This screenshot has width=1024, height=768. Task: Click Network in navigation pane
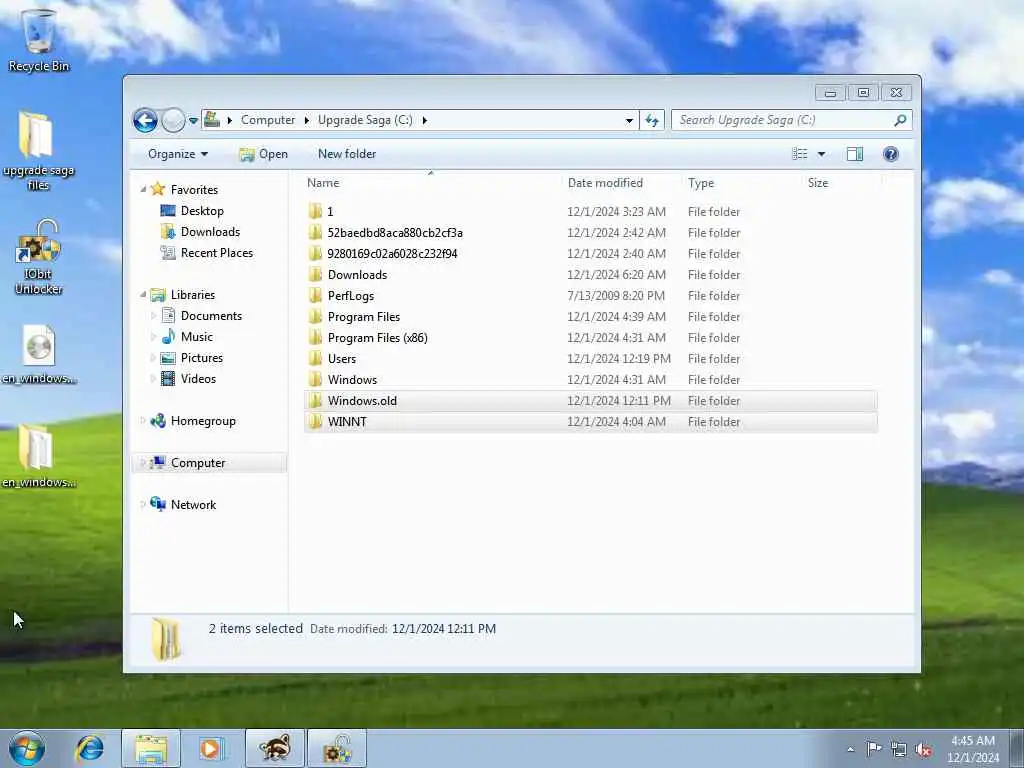click(x=193, y=505)
